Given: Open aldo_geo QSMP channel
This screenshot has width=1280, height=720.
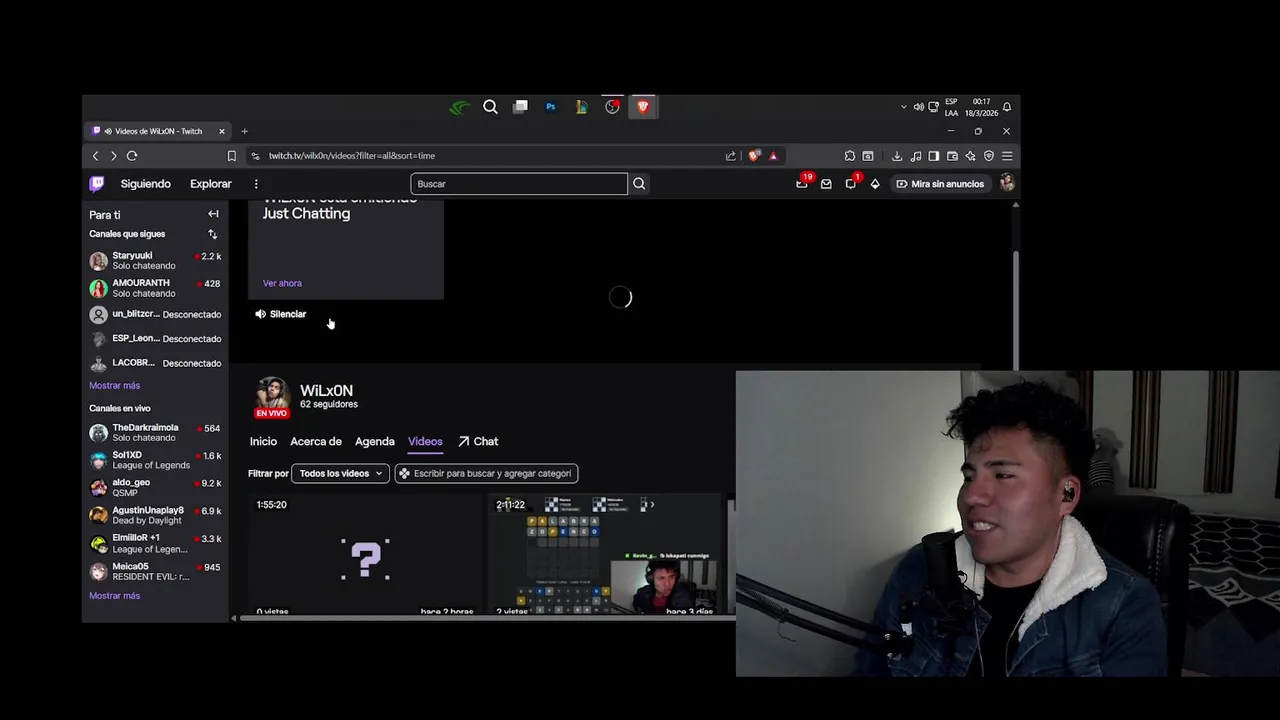Looking at the screenshot, I should (x=155, y=487).
